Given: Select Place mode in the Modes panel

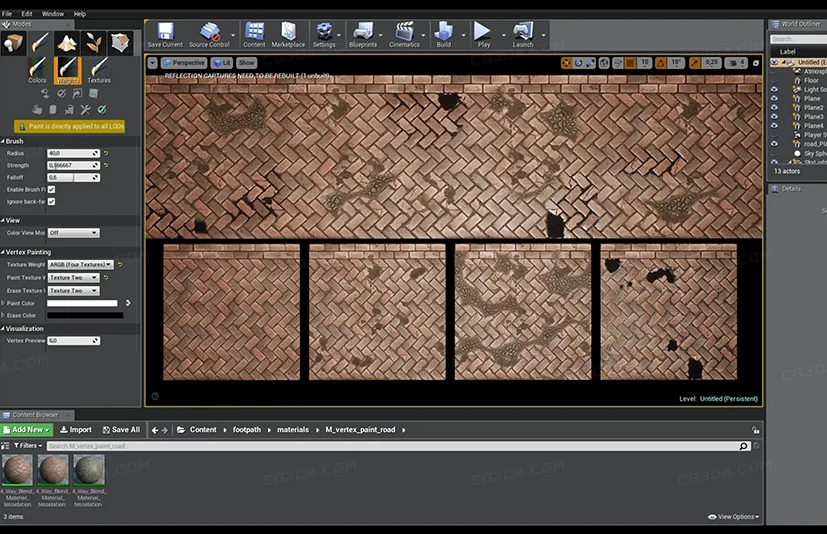Looking at the screenshot, I should pos(13,43).
